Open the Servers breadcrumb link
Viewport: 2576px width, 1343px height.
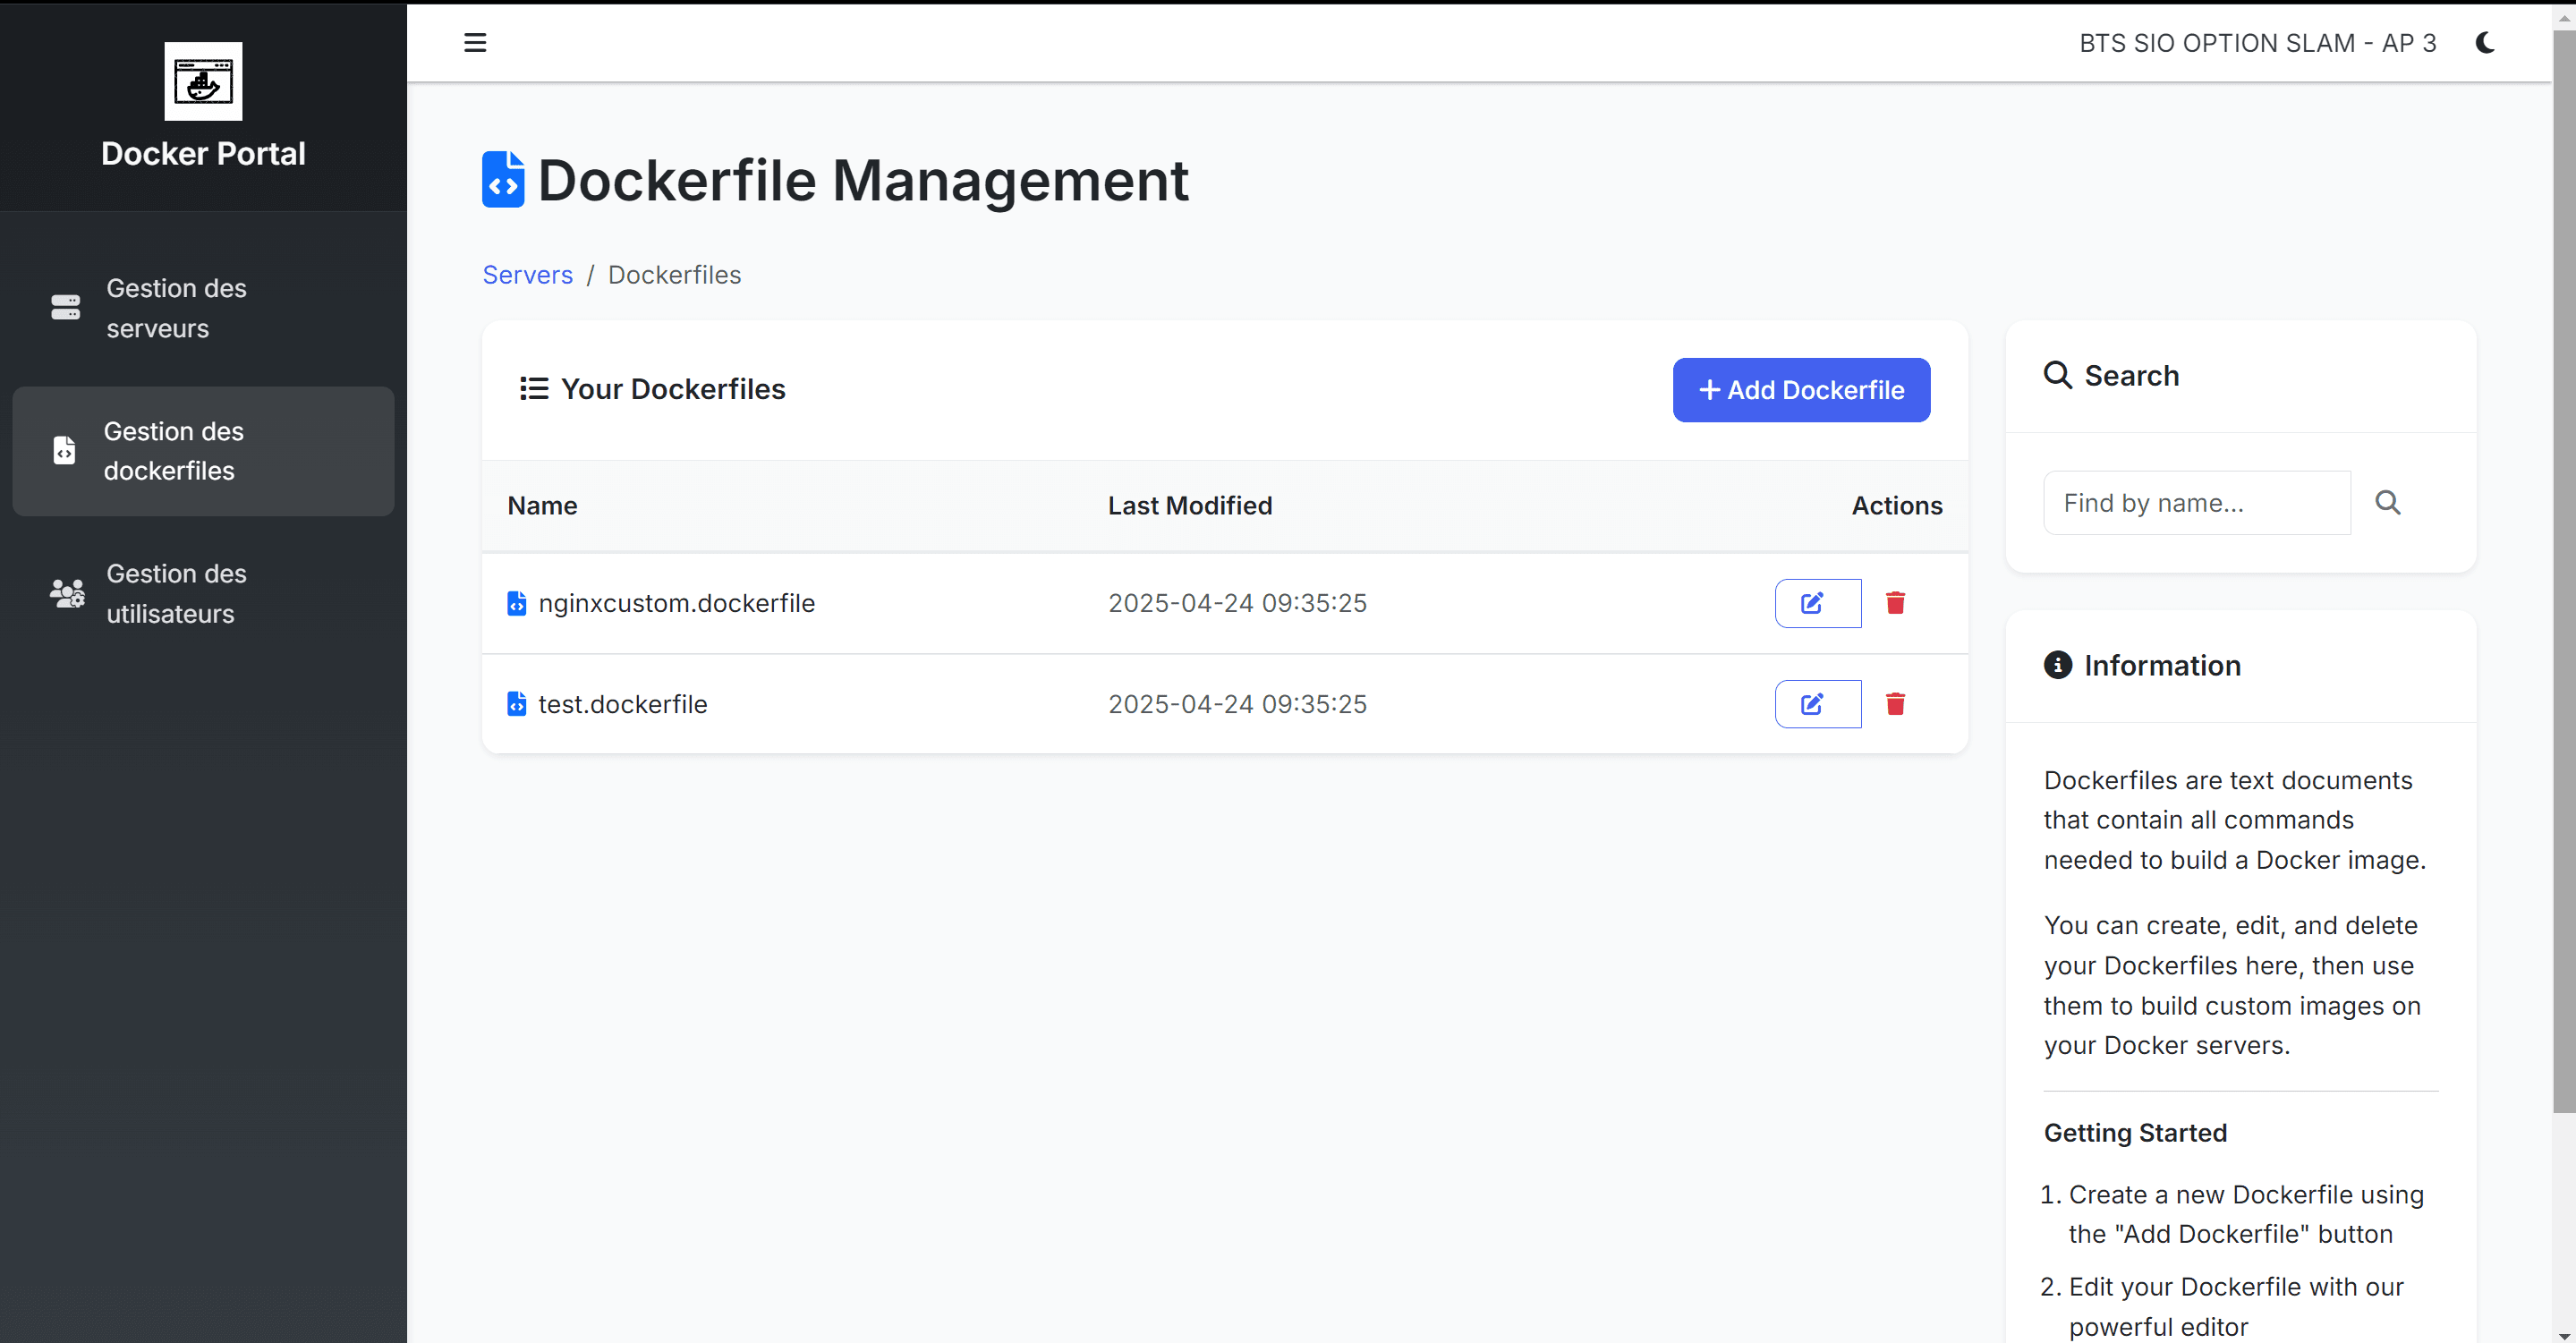tap(527, 274)
